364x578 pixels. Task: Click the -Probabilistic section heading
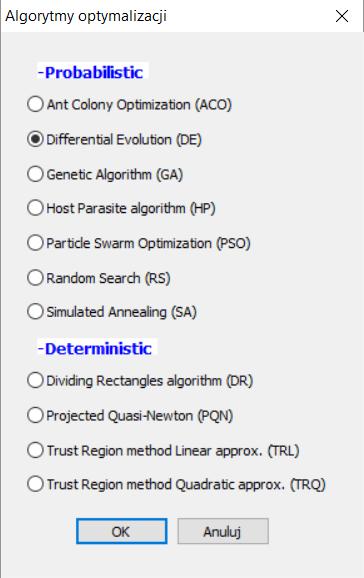point(91,72)
